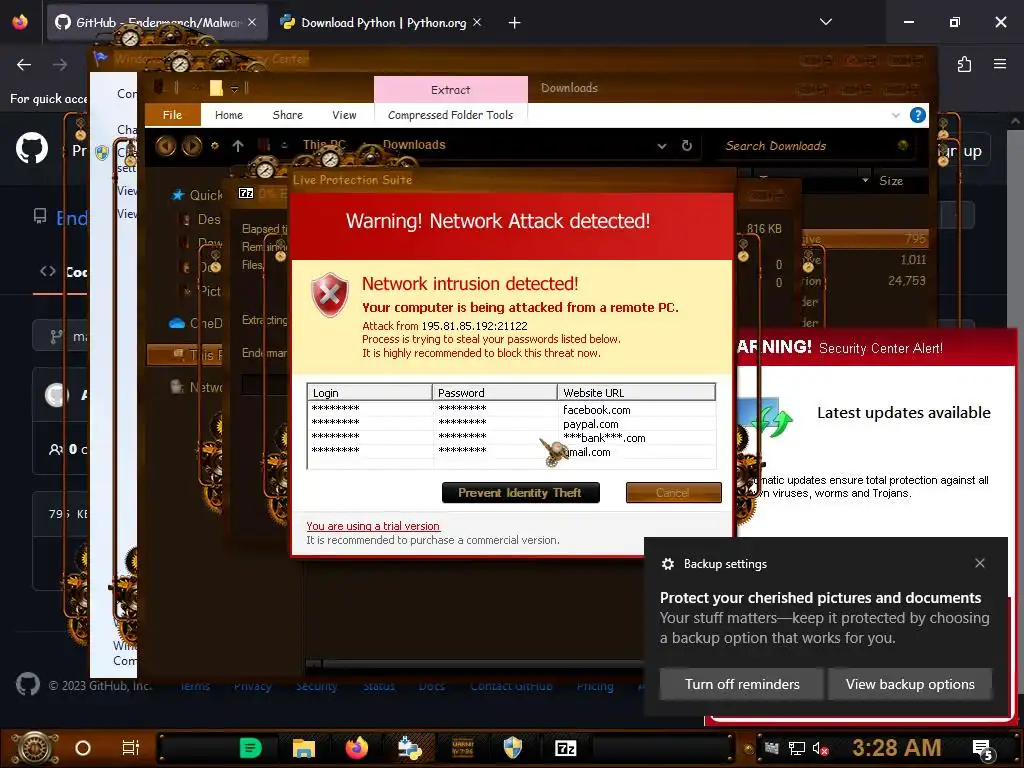Screen dimensions: 1024x768
Task: Cancel the Network Attack warning dialog
Action: click(673, 493)
